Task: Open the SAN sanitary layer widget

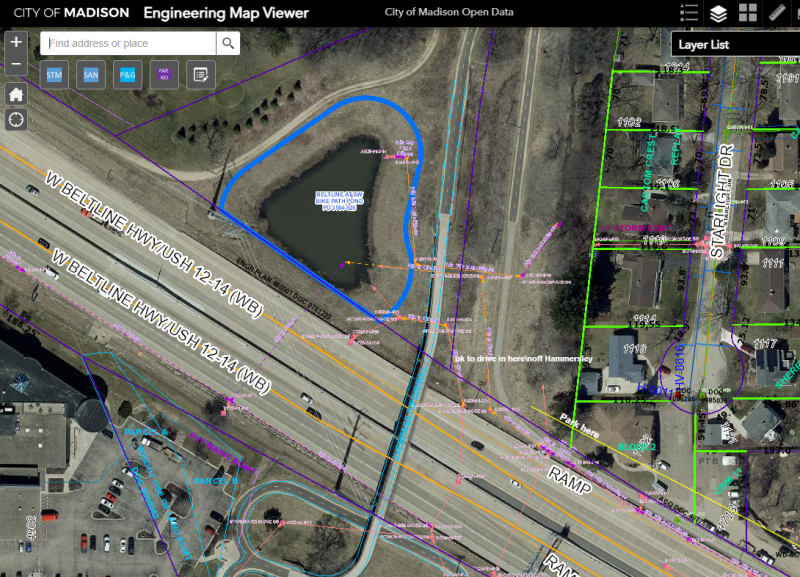Action: point(91,75)
